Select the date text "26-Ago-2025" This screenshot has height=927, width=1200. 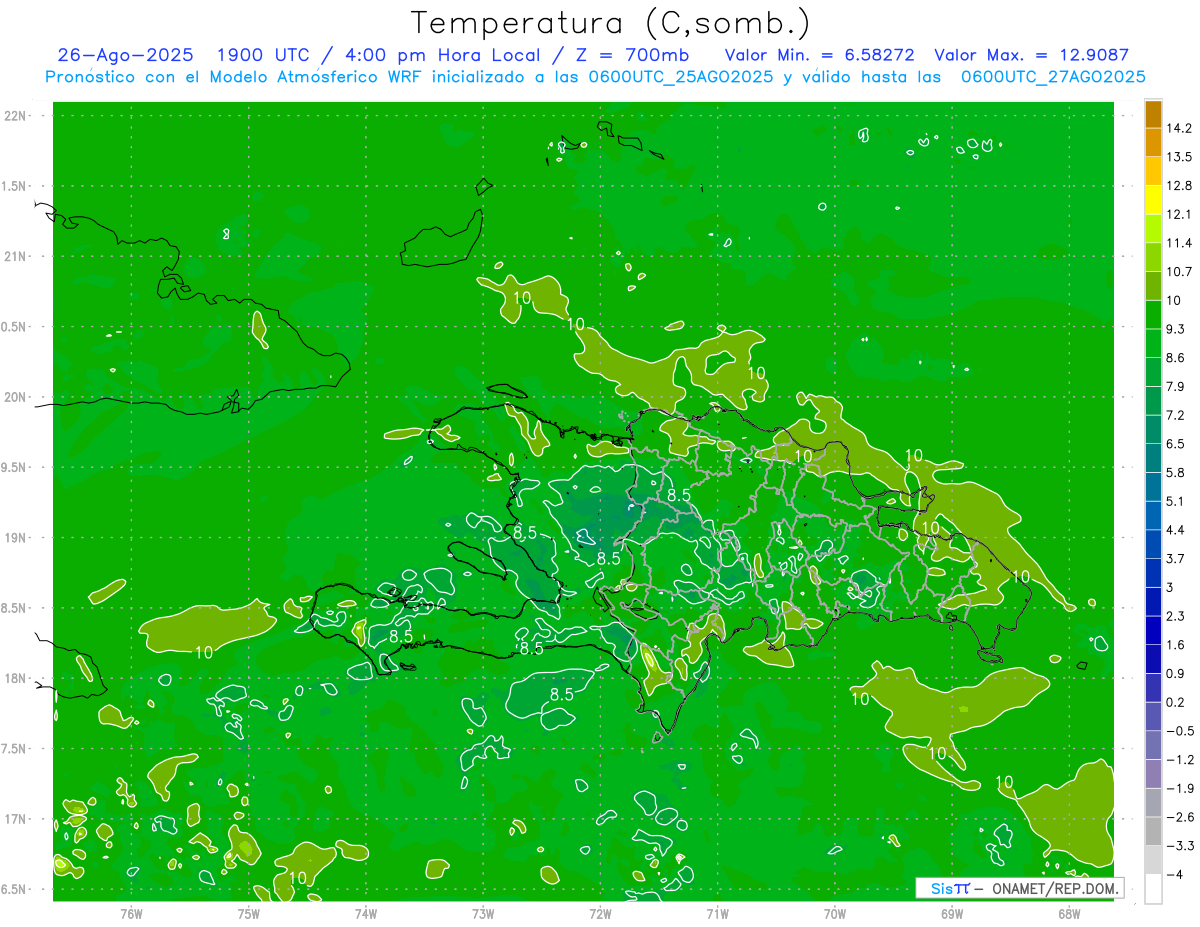[126, 55]
